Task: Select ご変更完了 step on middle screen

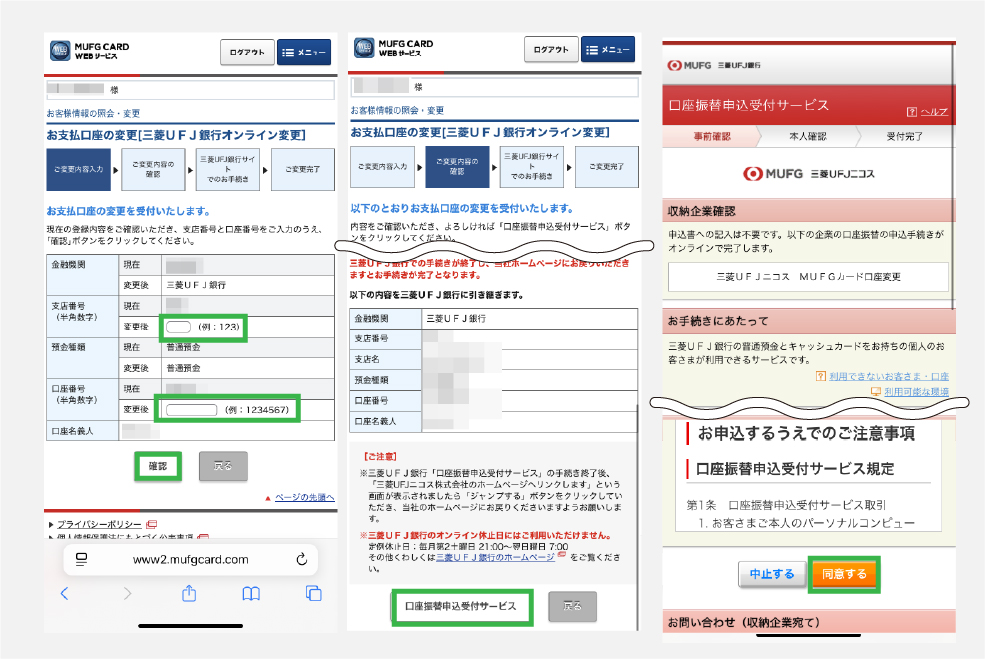Action: [x=607, y=166]
